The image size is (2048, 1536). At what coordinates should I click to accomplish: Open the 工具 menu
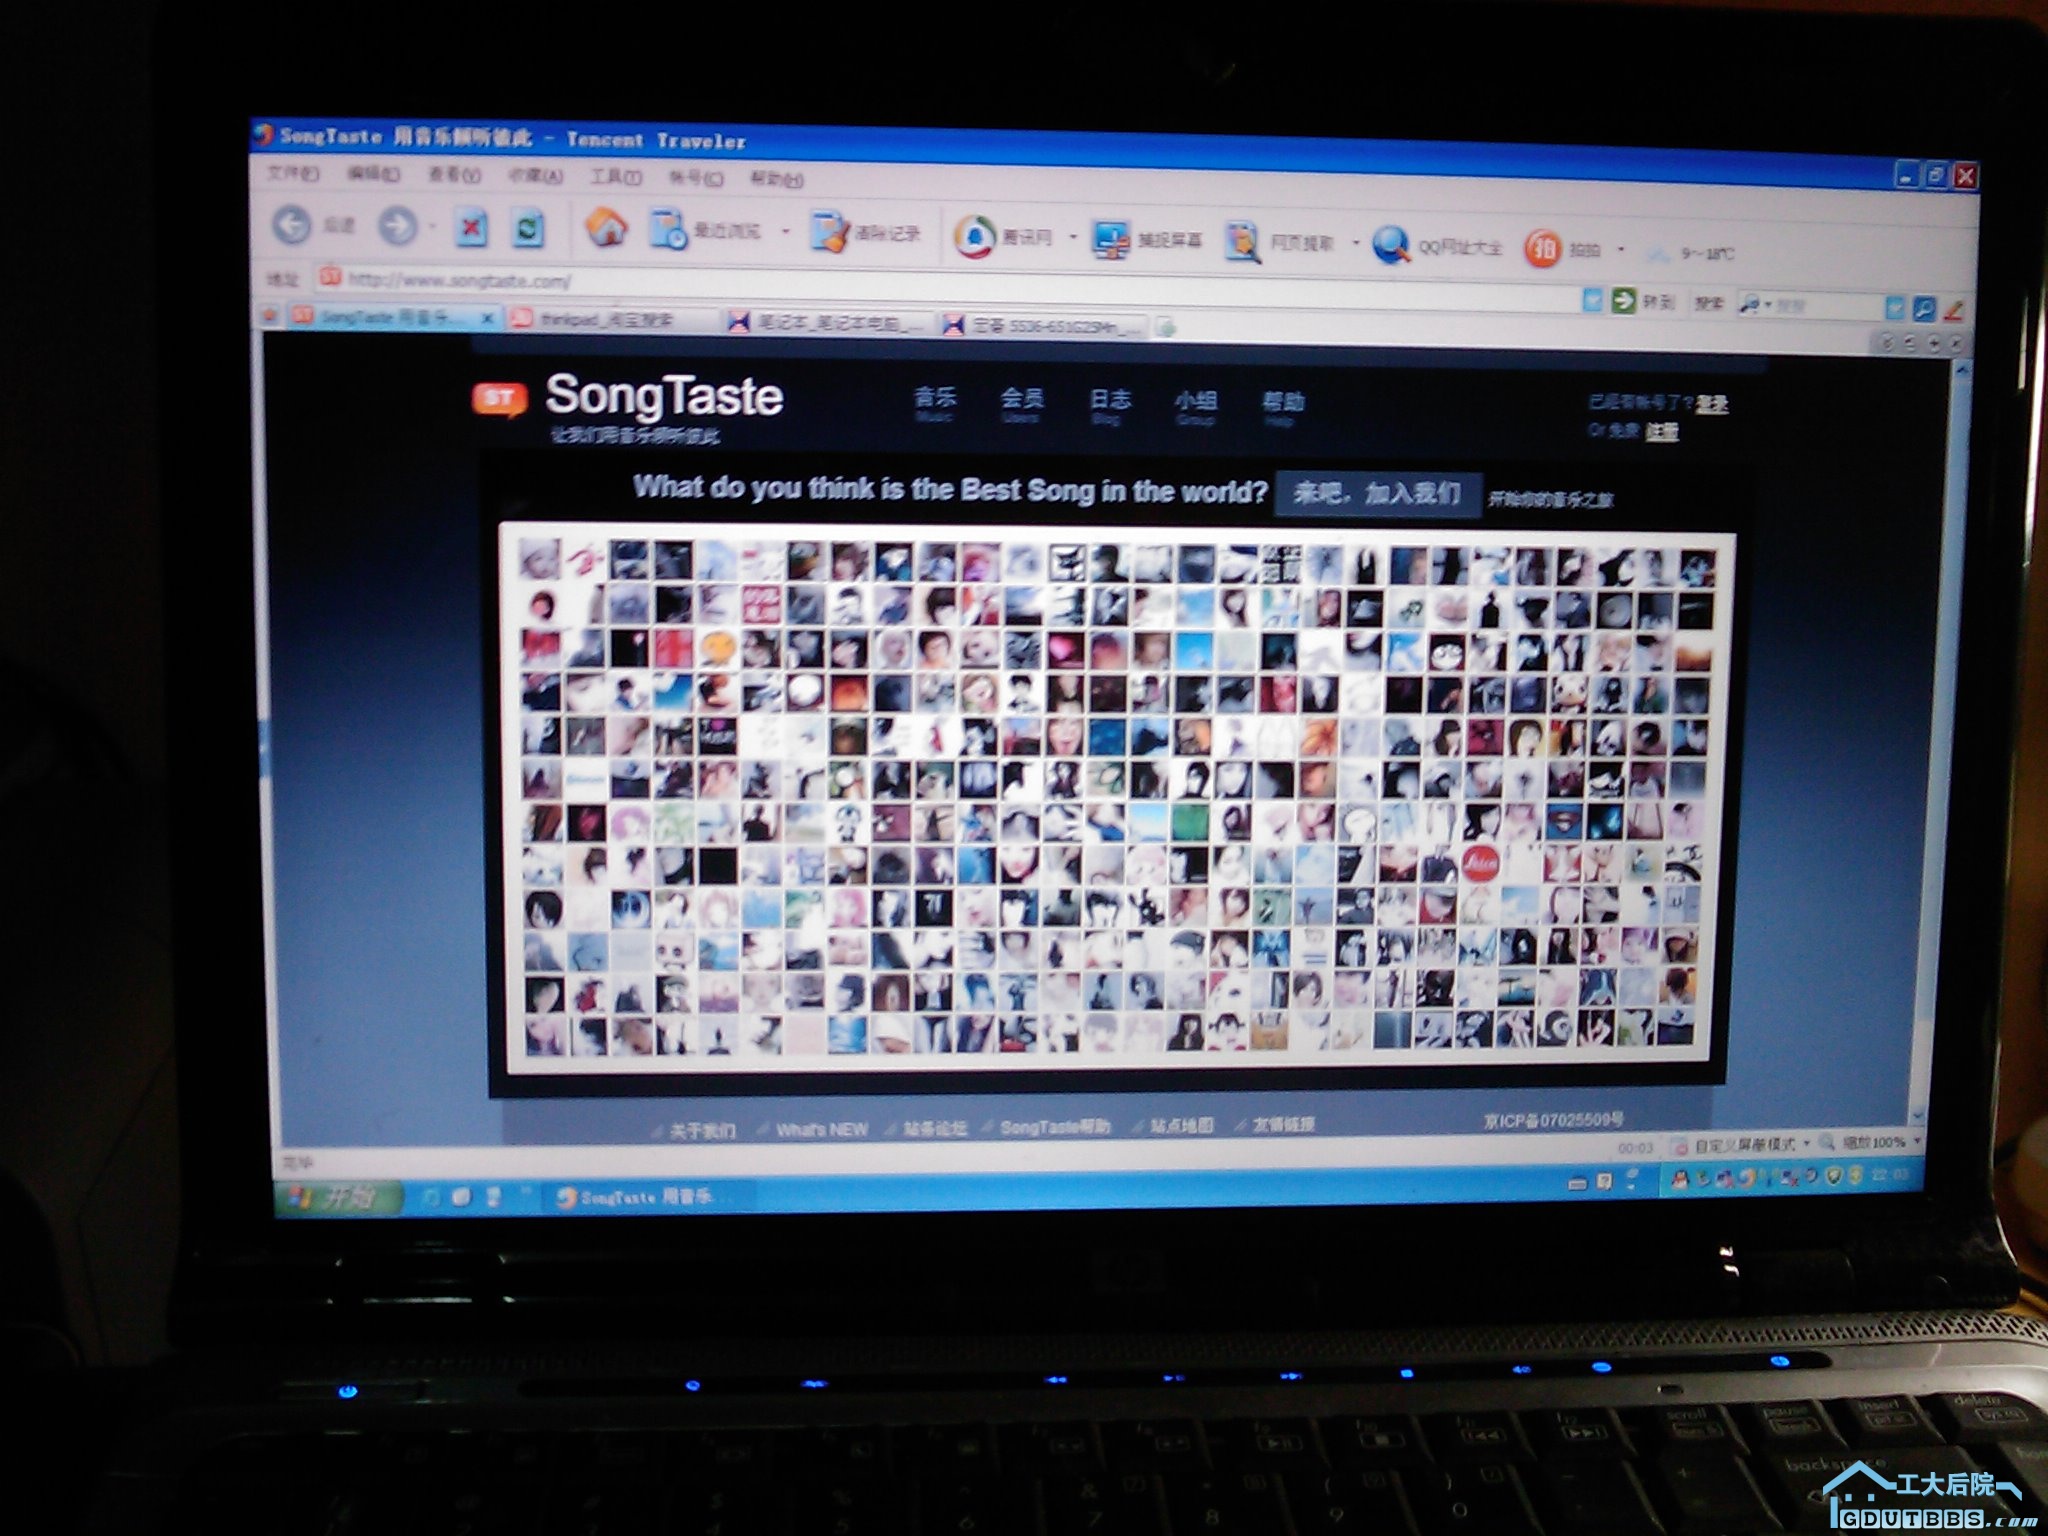pyautogui.click(x=616, y=178)
